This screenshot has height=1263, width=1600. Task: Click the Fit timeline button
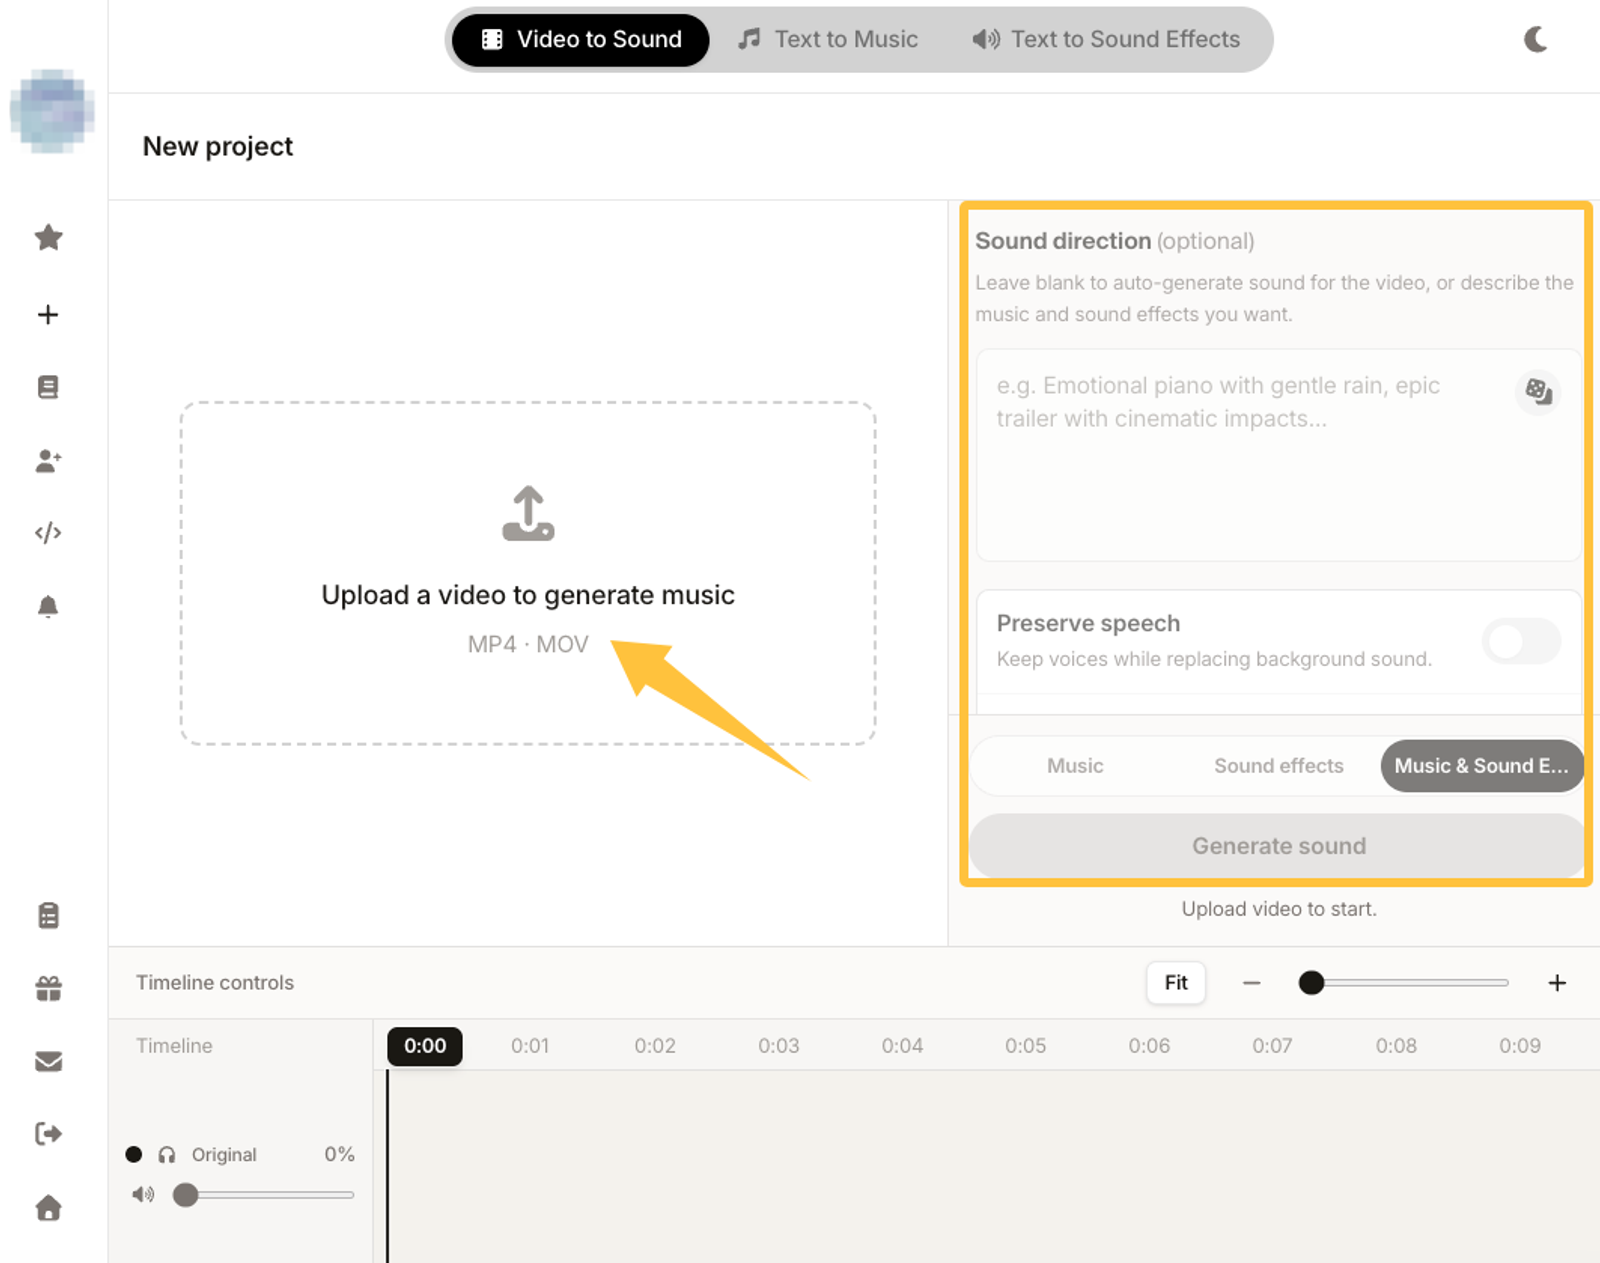click(1176, 983)
